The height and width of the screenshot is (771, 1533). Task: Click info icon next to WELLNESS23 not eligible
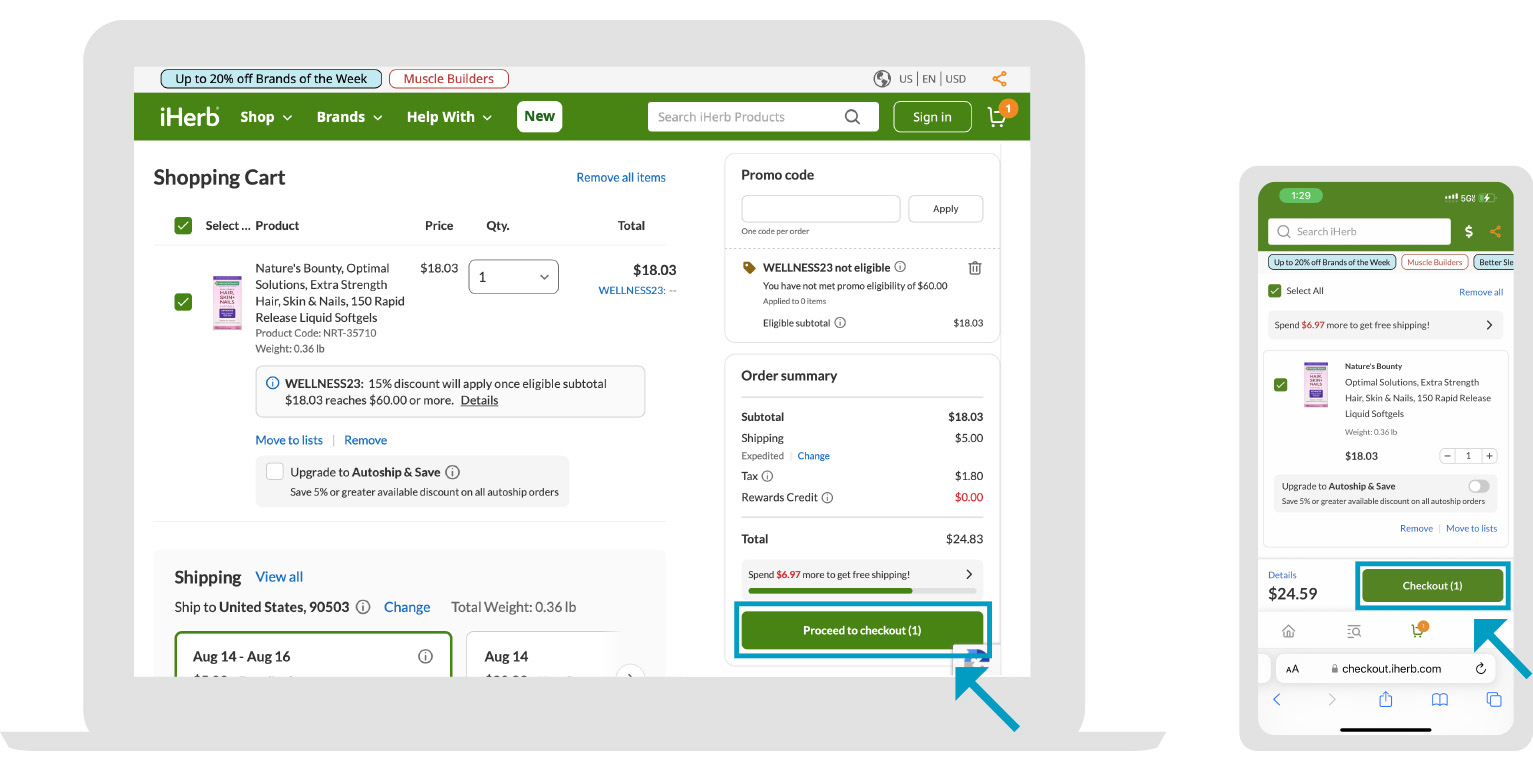[900, 267]
